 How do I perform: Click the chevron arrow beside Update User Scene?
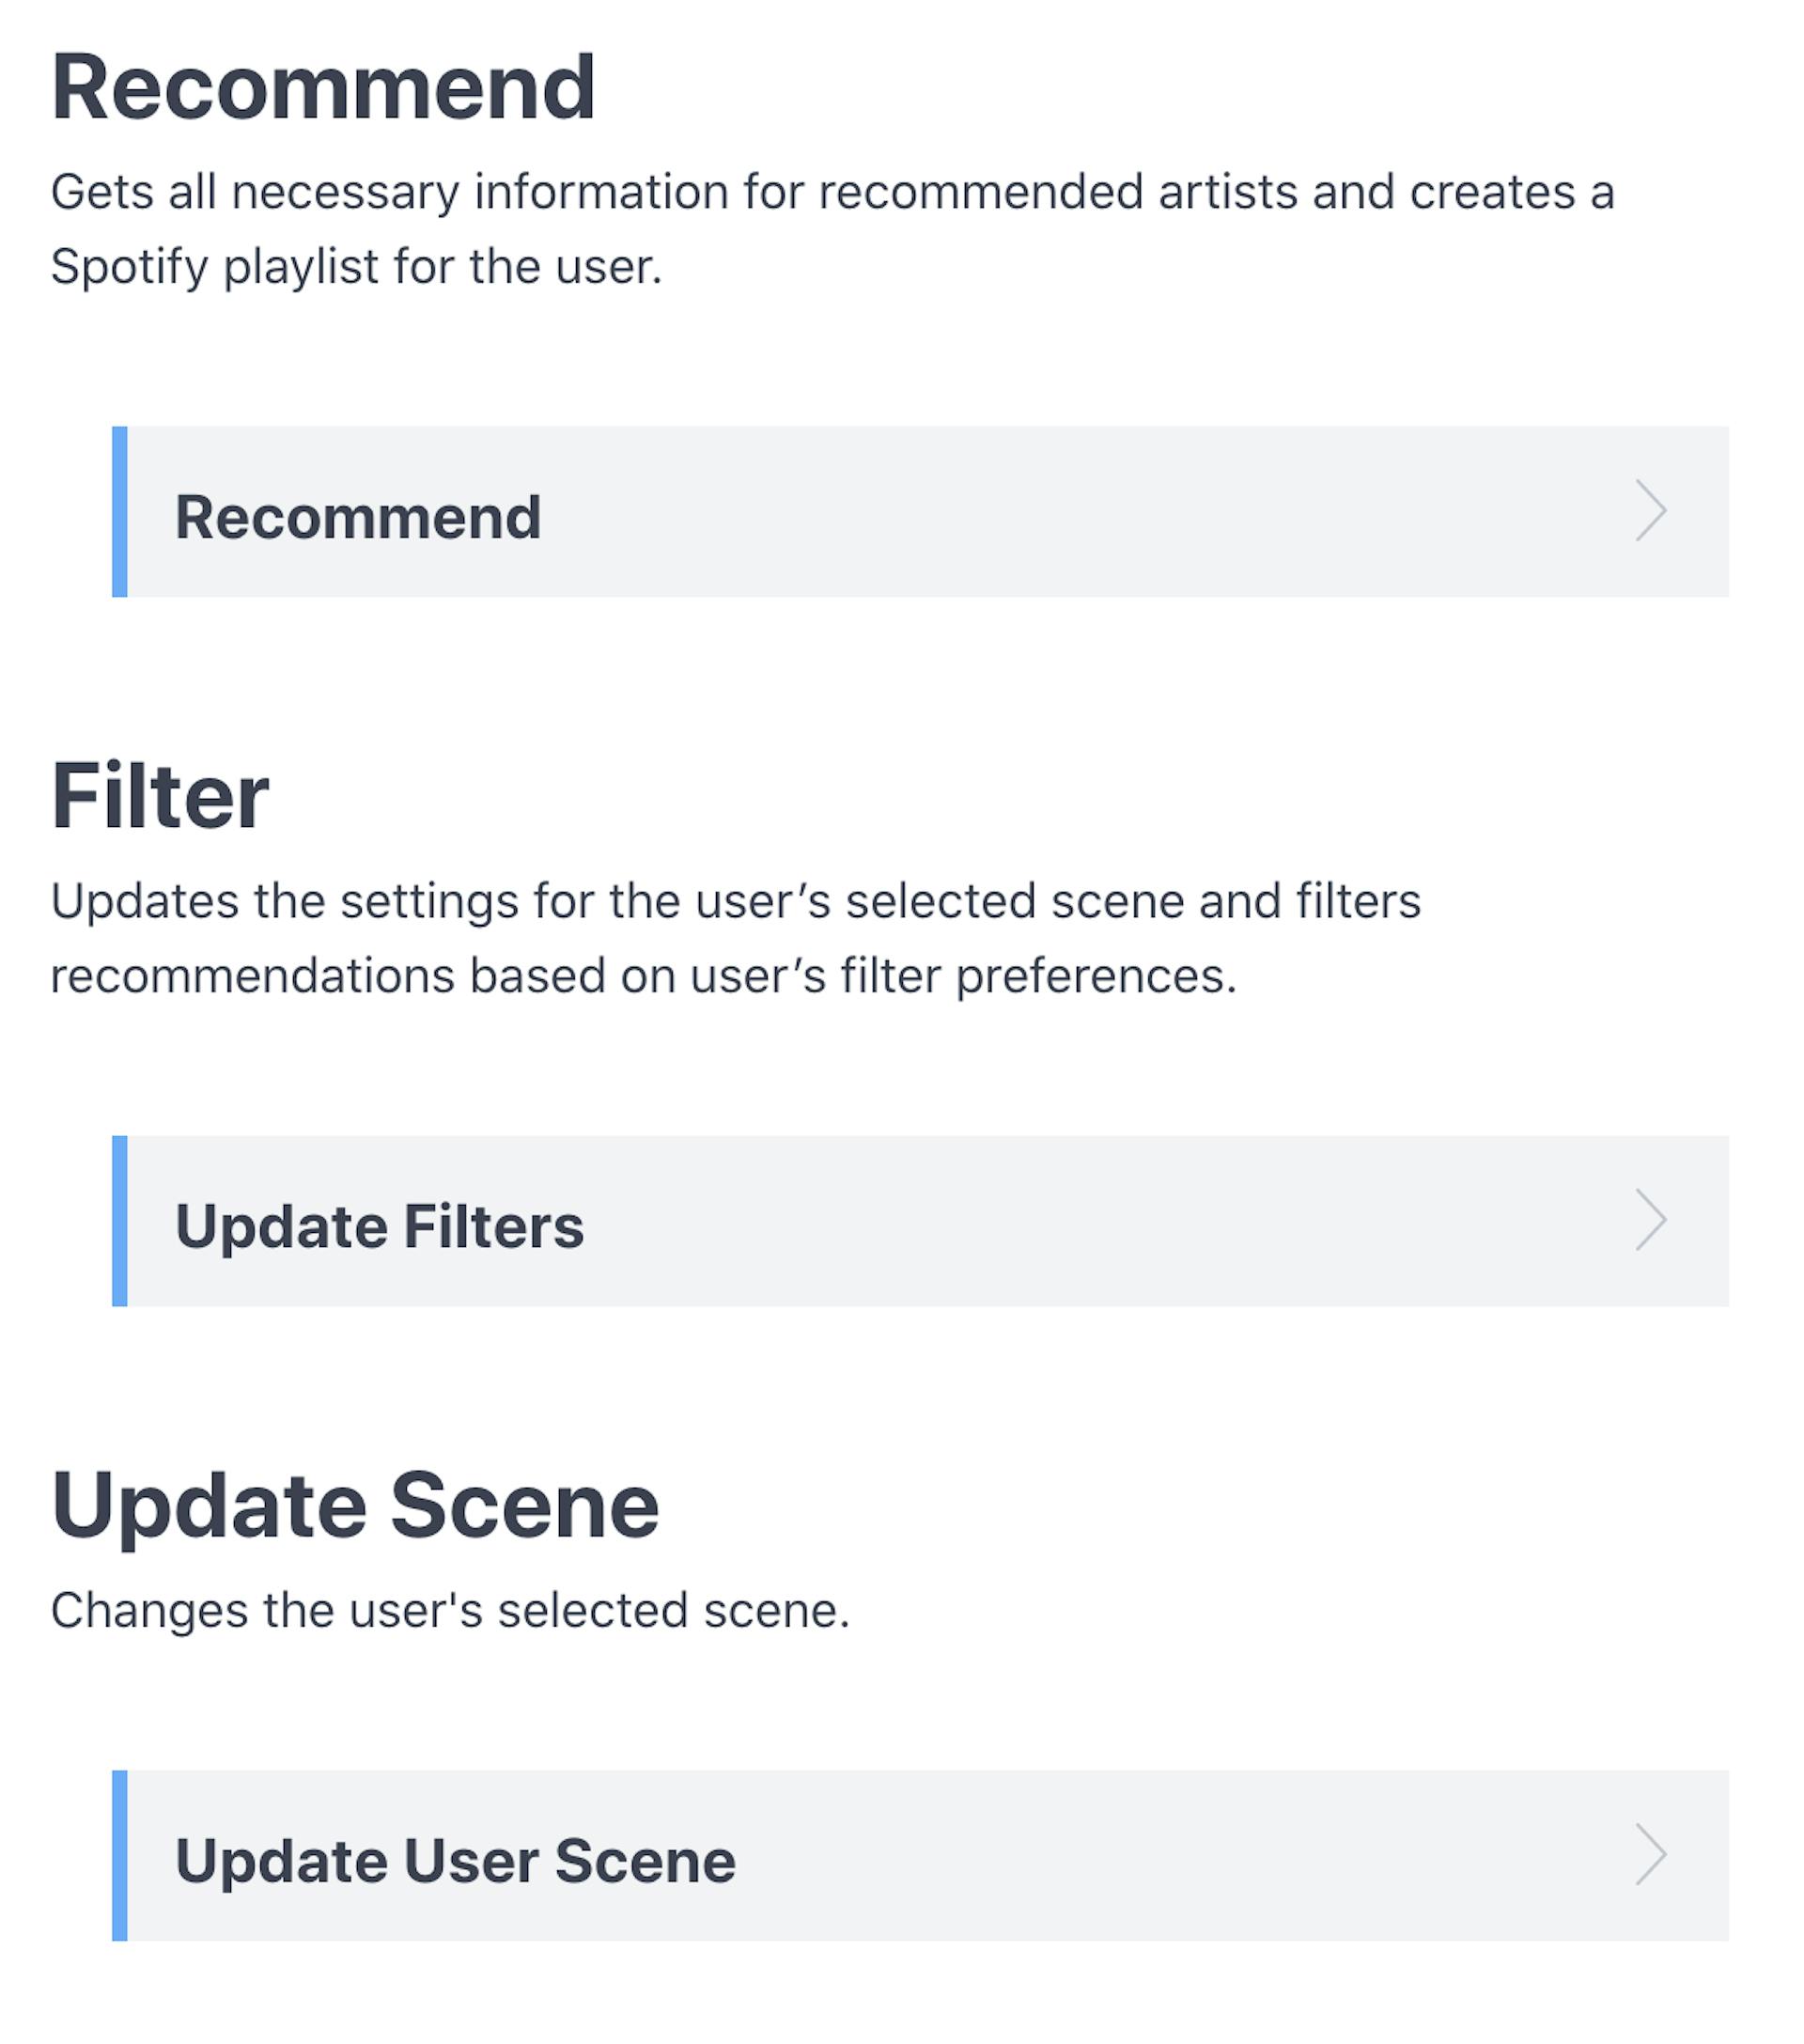(1650, 1855)
